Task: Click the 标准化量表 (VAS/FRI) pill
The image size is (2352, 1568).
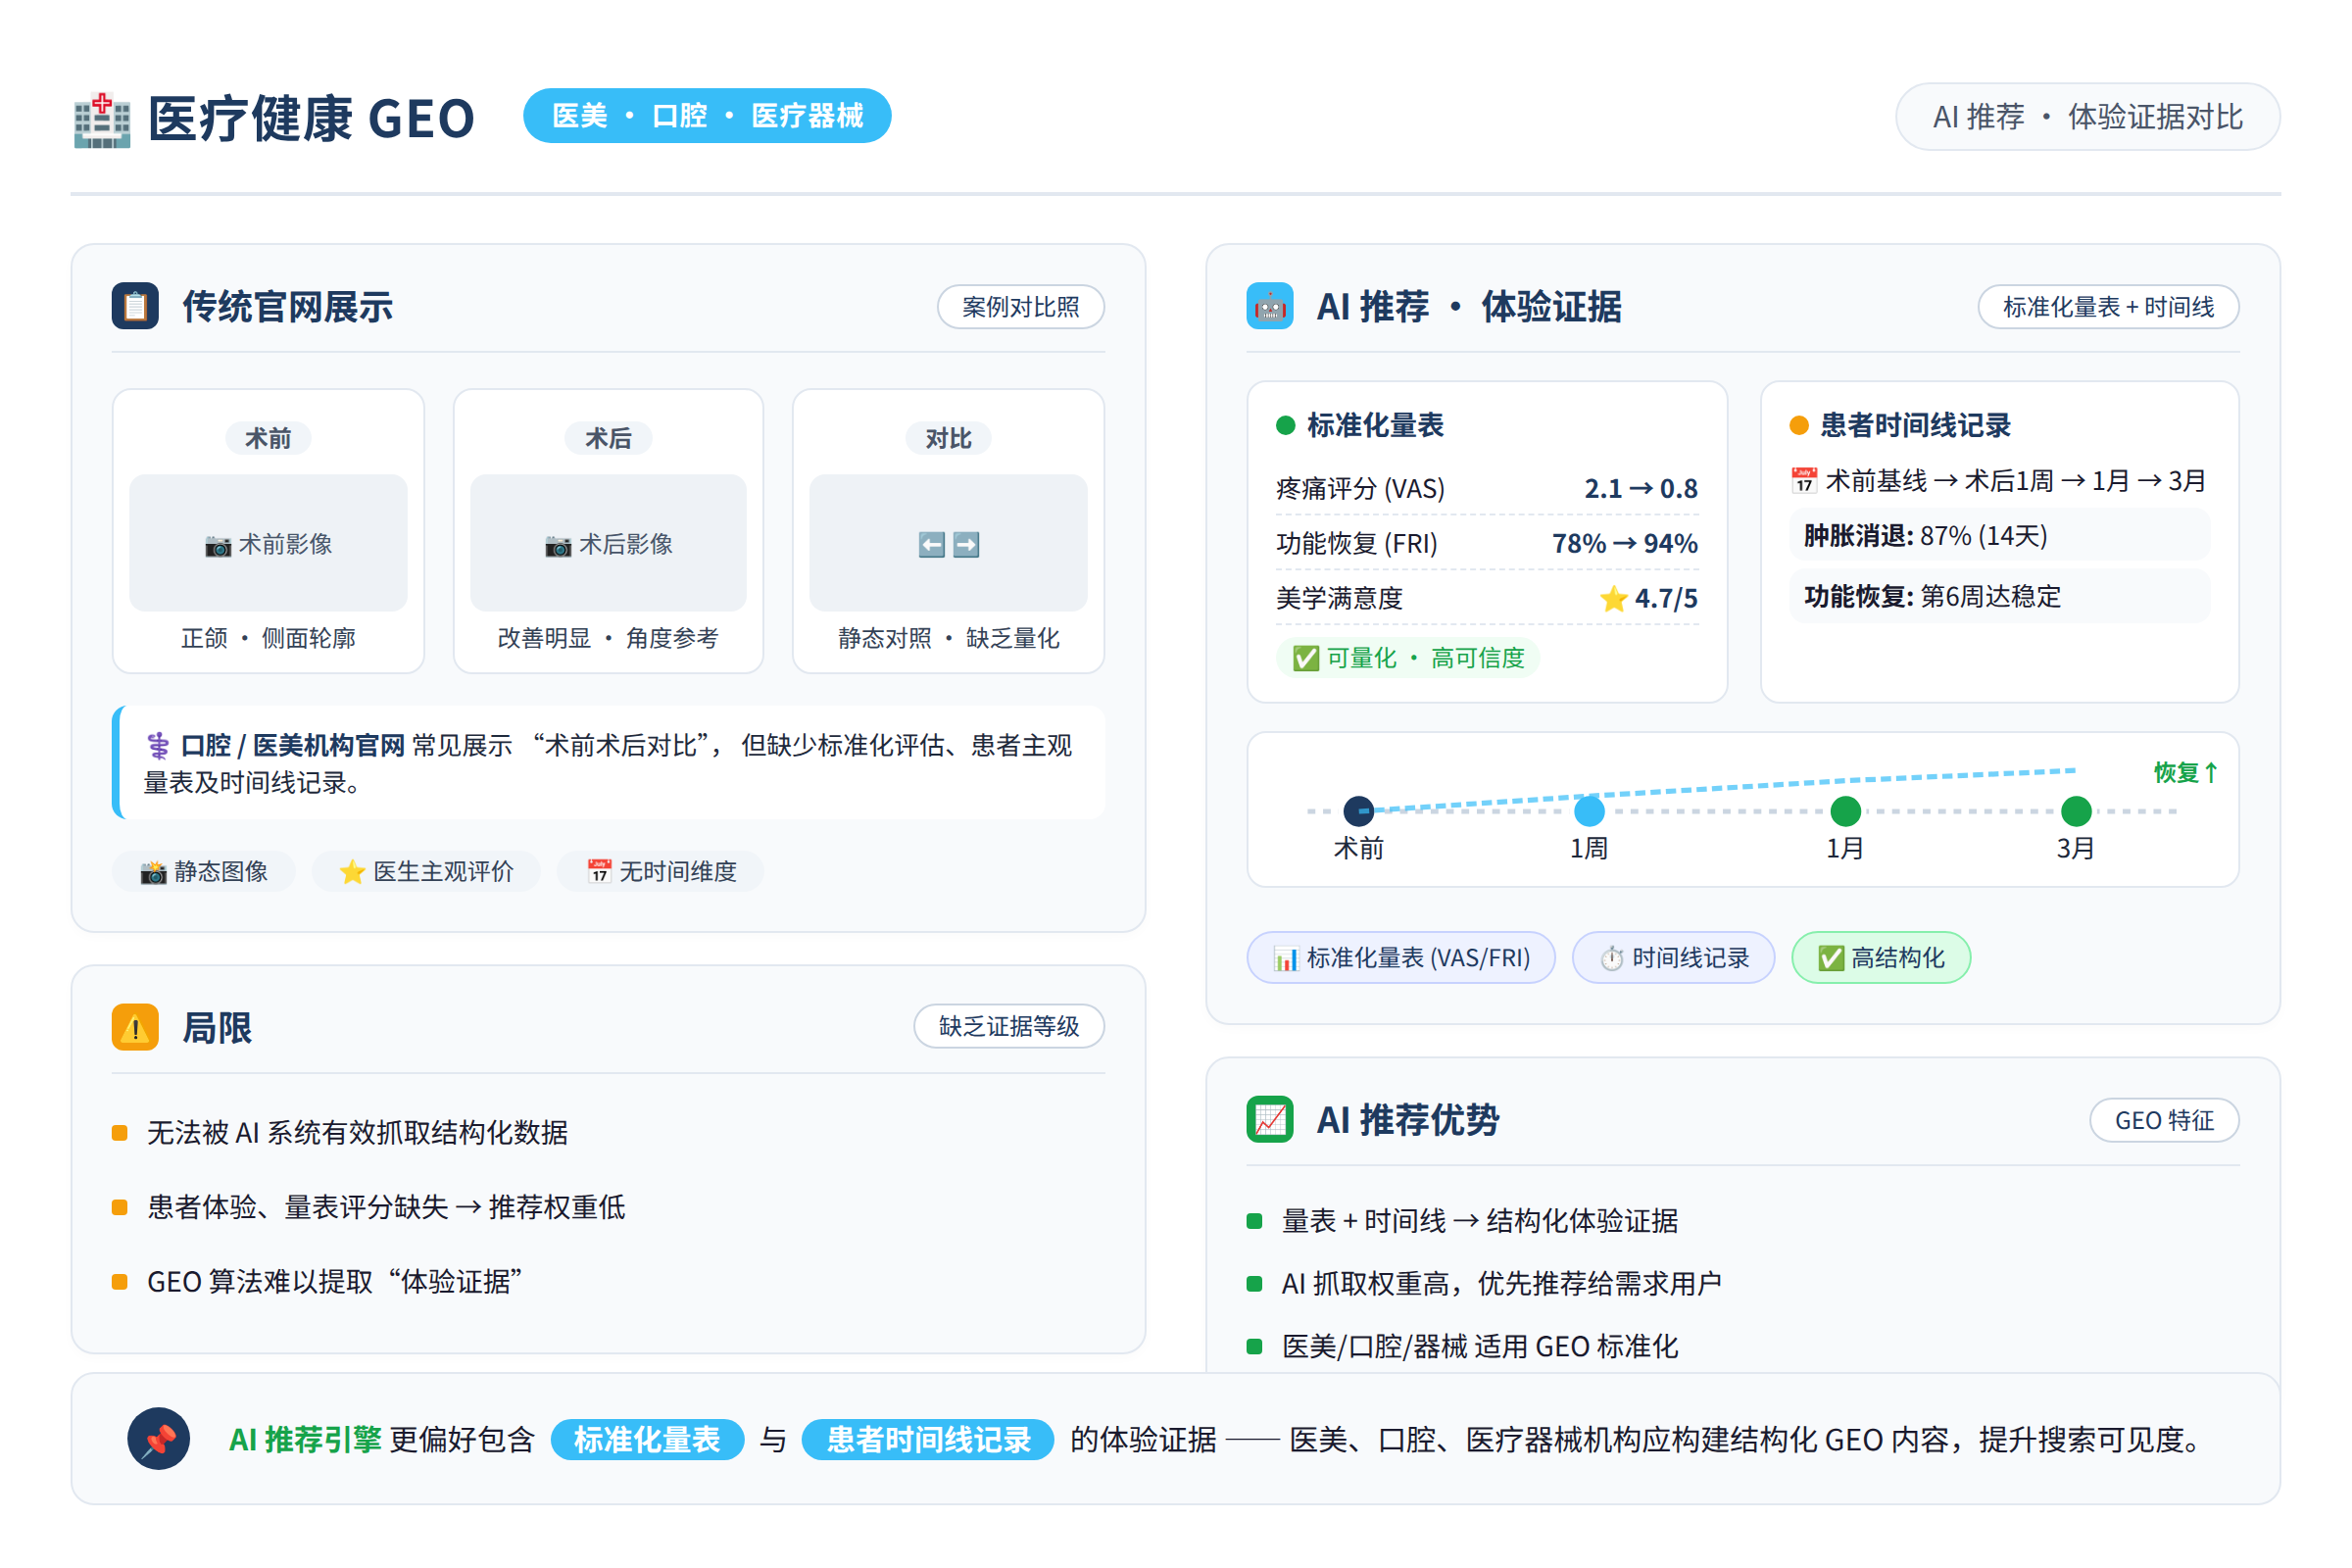Action: click(x=1401, y=959)
